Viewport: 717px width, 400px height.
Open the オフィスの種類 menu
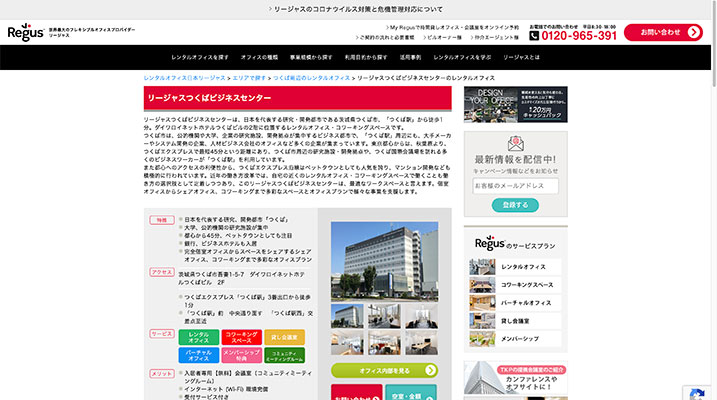(x=259, y=57)
